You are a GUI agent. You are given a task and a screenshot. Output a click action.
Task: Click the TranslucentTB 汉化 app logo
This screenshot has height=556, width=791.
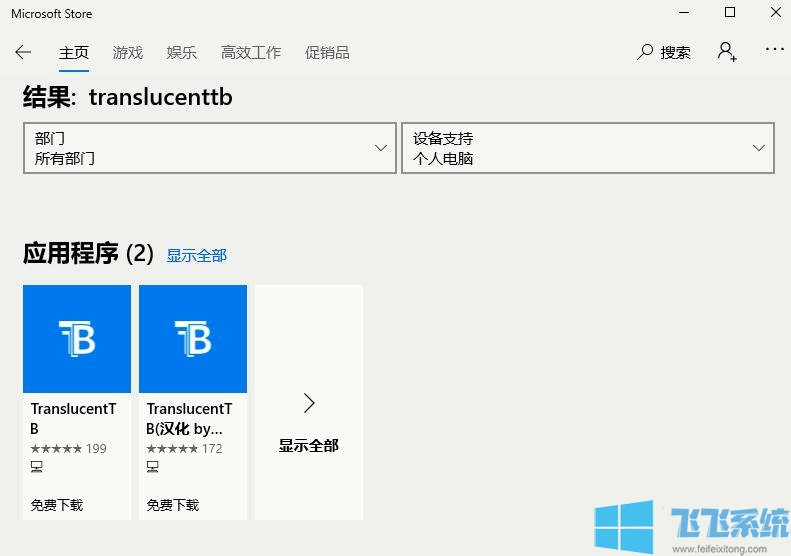pyautogui.click(x=193, y=339)
